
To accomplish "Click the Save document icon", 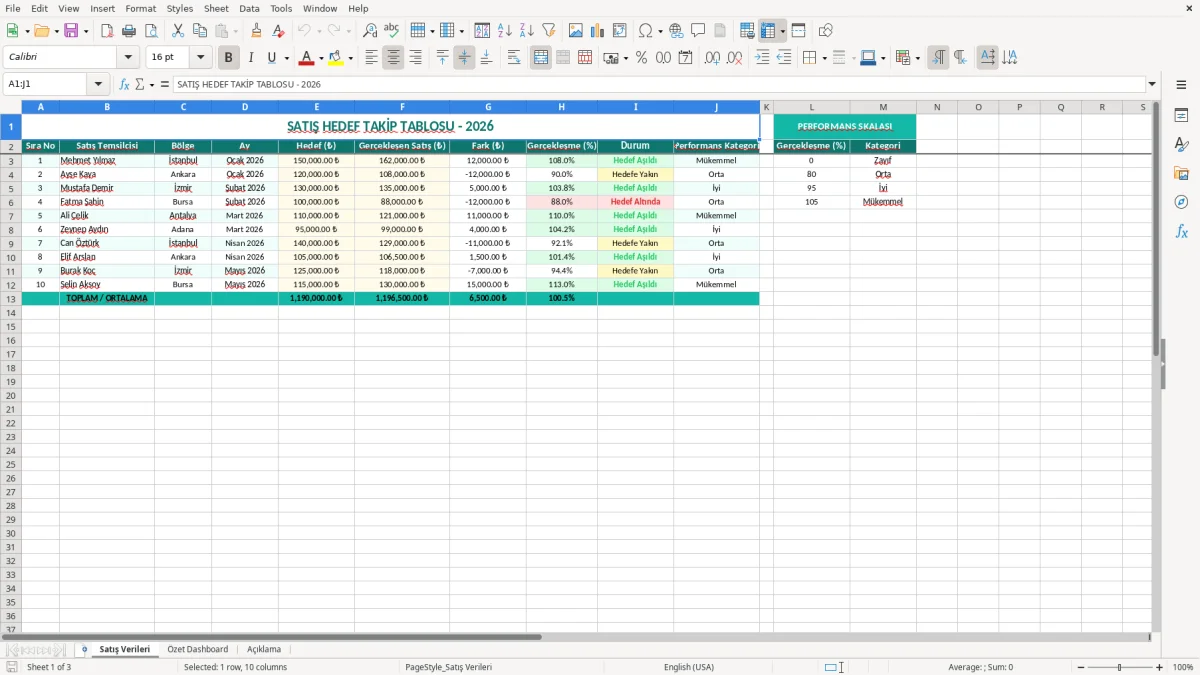I will pyautogui.click(x=71, y=31).
